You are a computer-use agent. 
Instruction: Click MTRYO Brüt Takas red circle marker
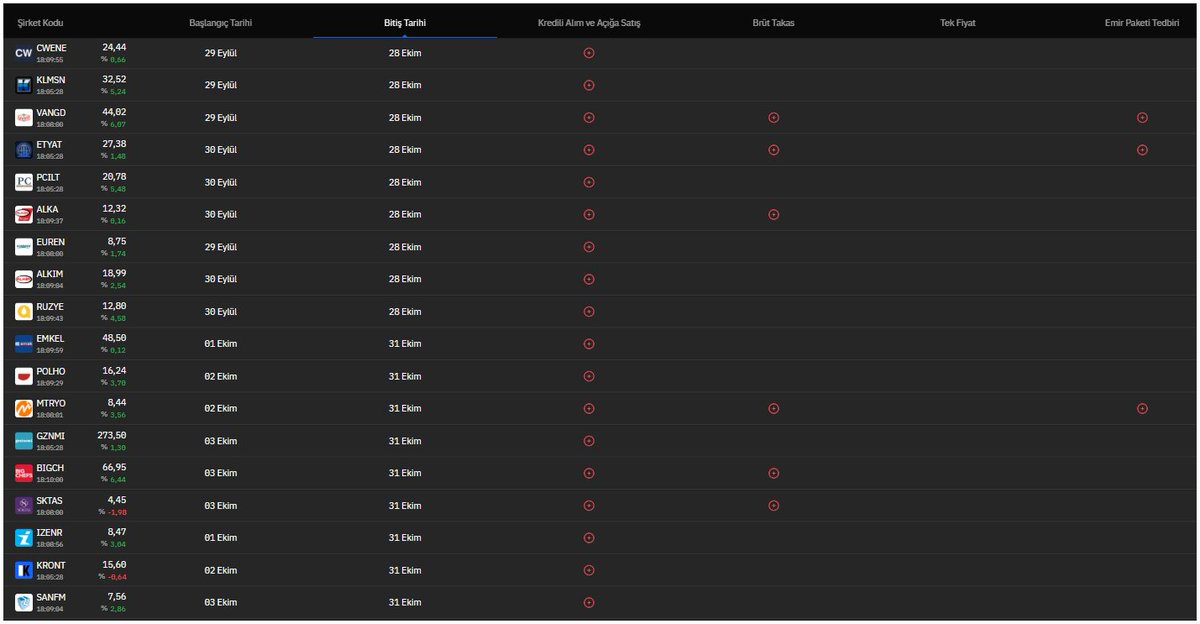click(x=773, y=409)
